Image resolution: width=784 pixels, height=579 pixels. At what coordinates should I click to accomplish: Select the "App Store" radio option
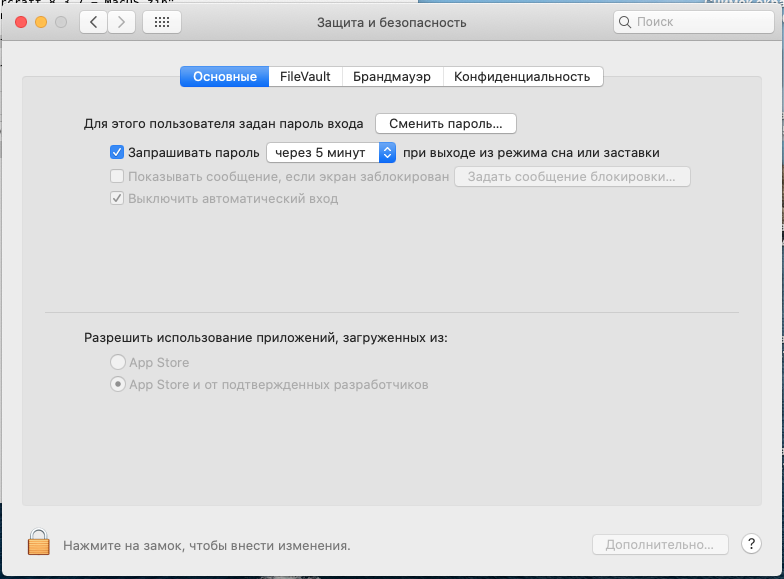118,363
